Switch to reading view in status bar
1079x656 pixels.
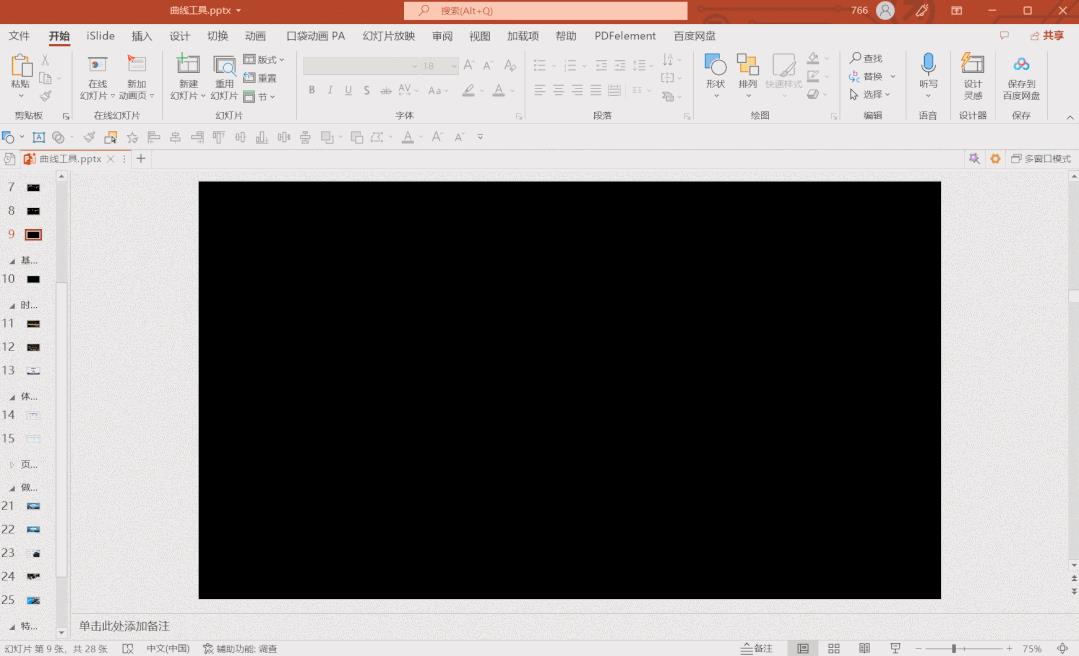point(865,649)
